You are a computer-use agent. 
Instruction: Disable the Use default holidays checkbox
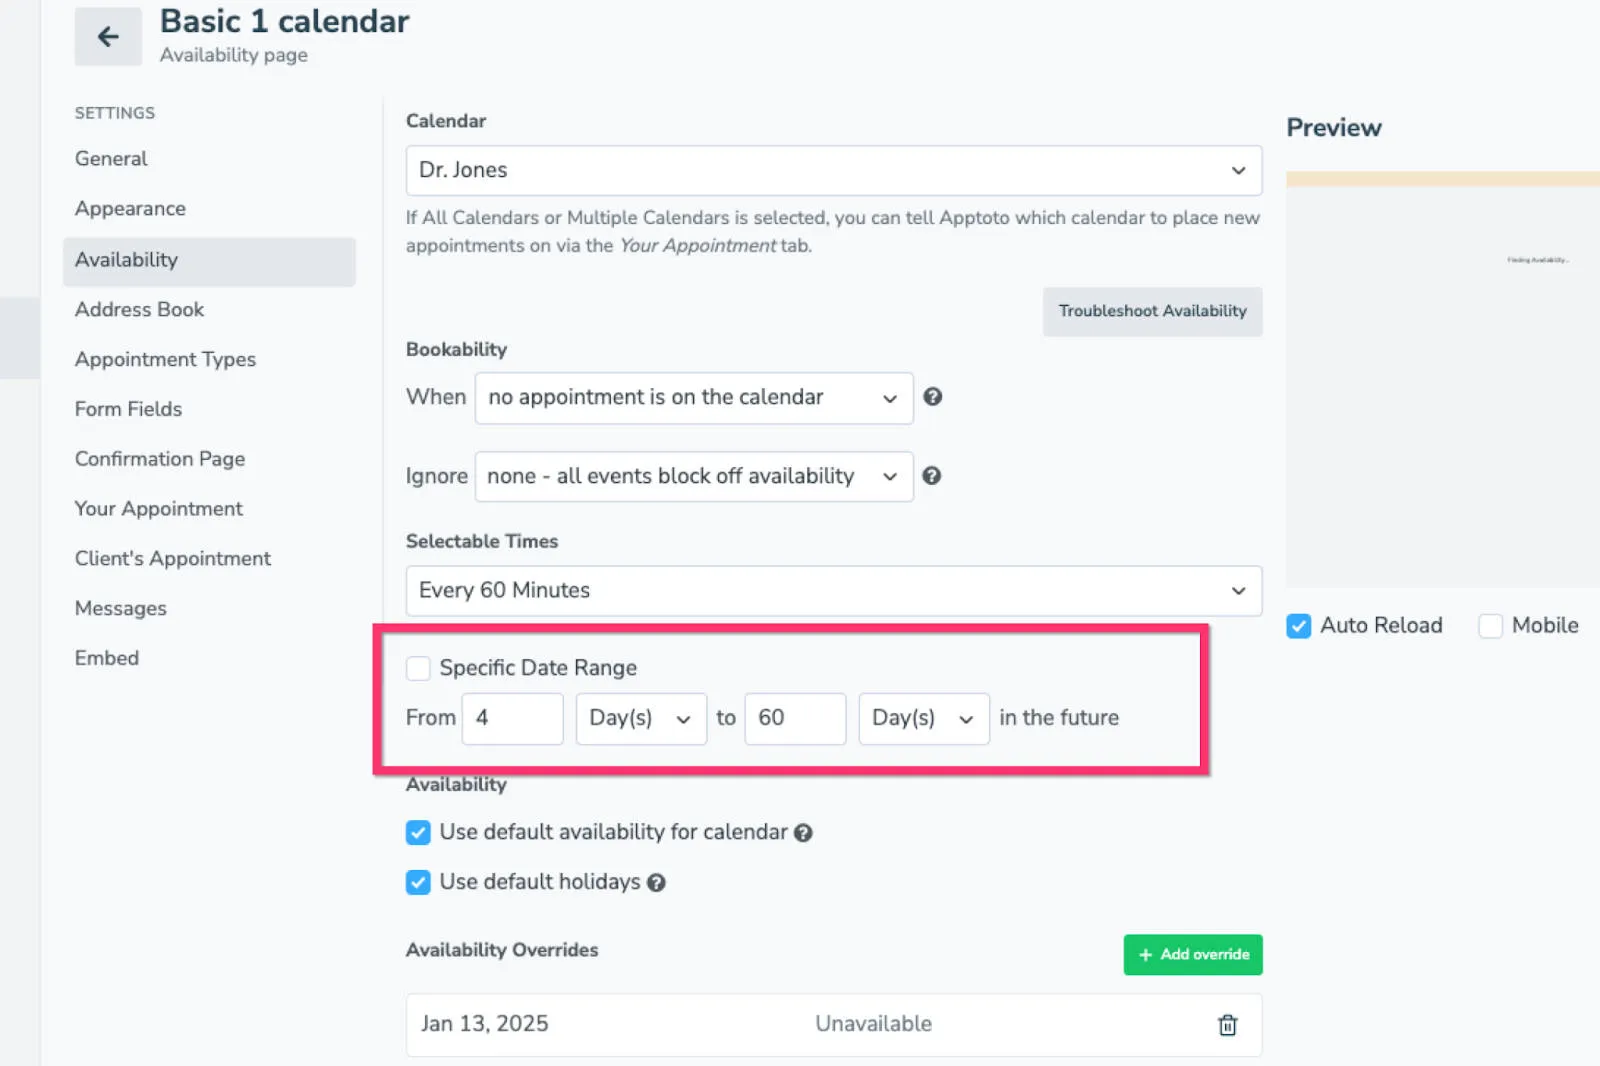click(x=417, y=882)
